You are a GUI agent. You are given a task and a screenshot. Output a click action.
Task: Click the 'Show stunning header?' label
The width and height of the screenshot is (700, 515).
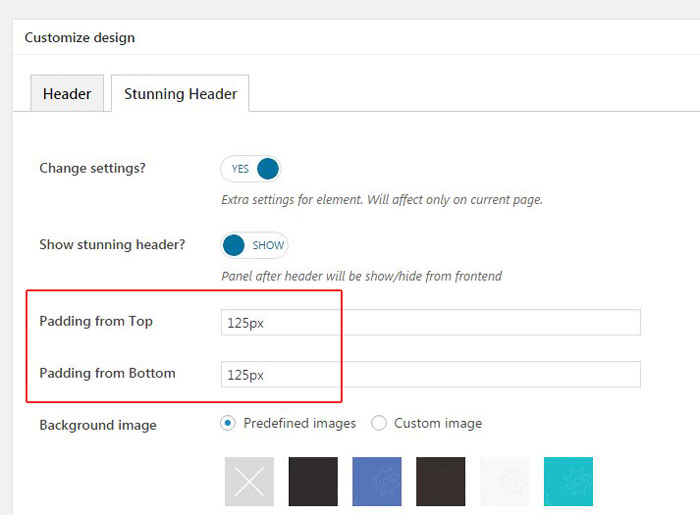[x=112, y=244]
